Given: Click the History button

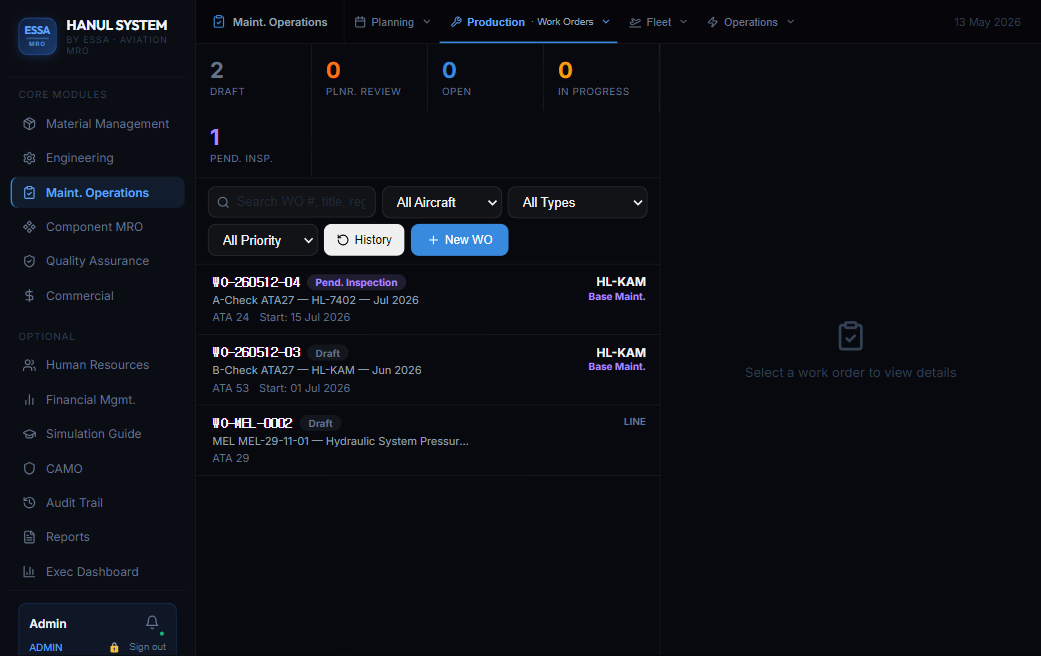Looking at the screenshot, I should pos(364,240).
